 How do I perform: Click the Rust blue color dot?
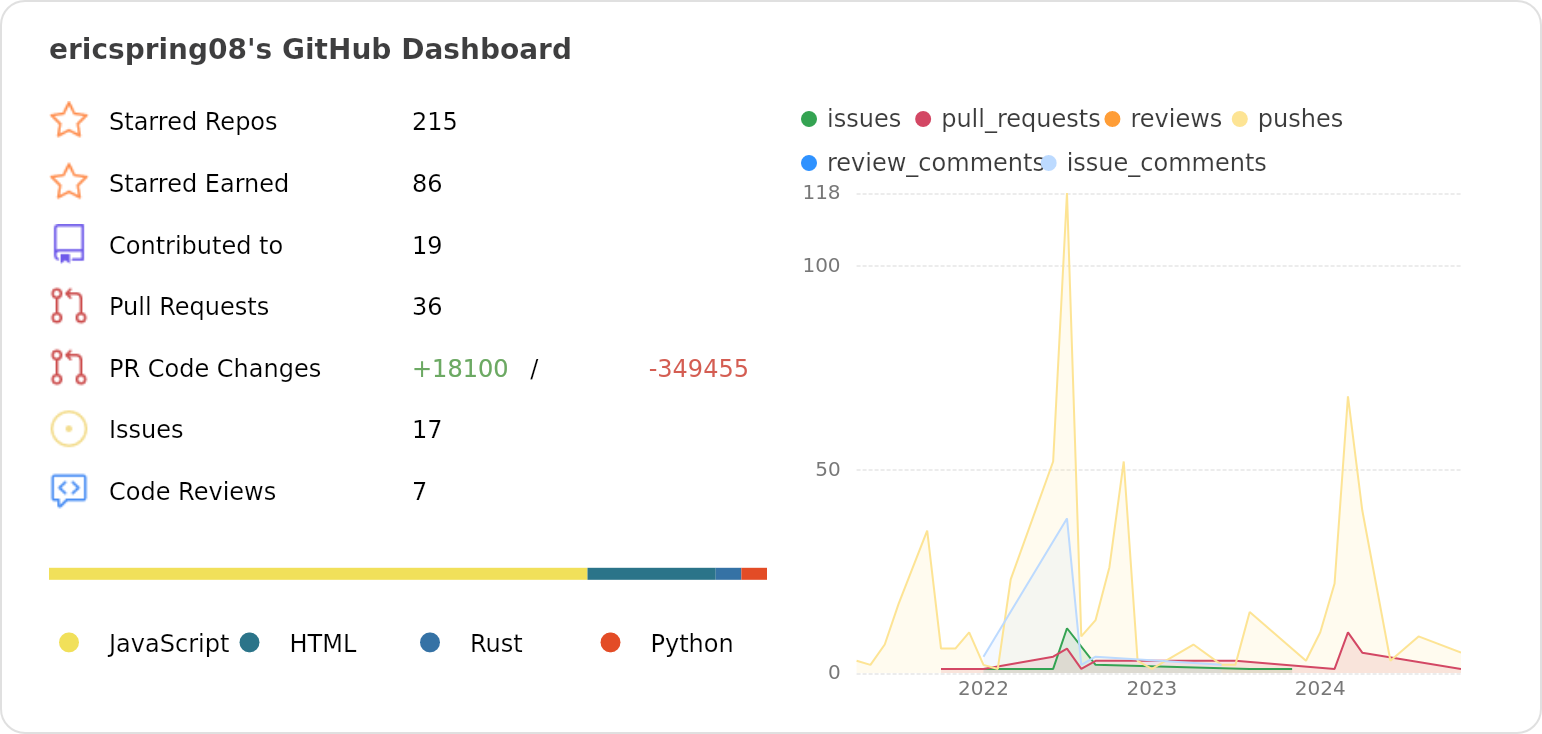(x=430, y=642)
